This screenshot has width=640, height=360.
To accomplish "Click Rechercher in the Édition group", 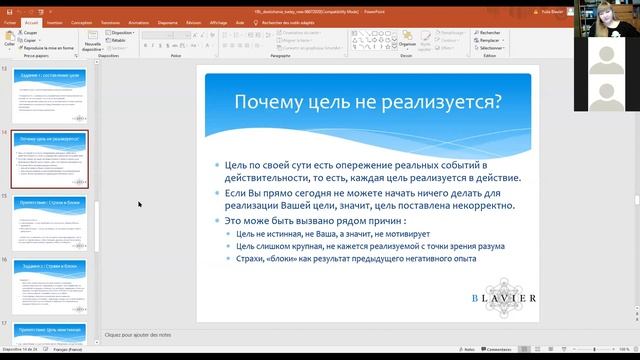I will coord(487,33).
